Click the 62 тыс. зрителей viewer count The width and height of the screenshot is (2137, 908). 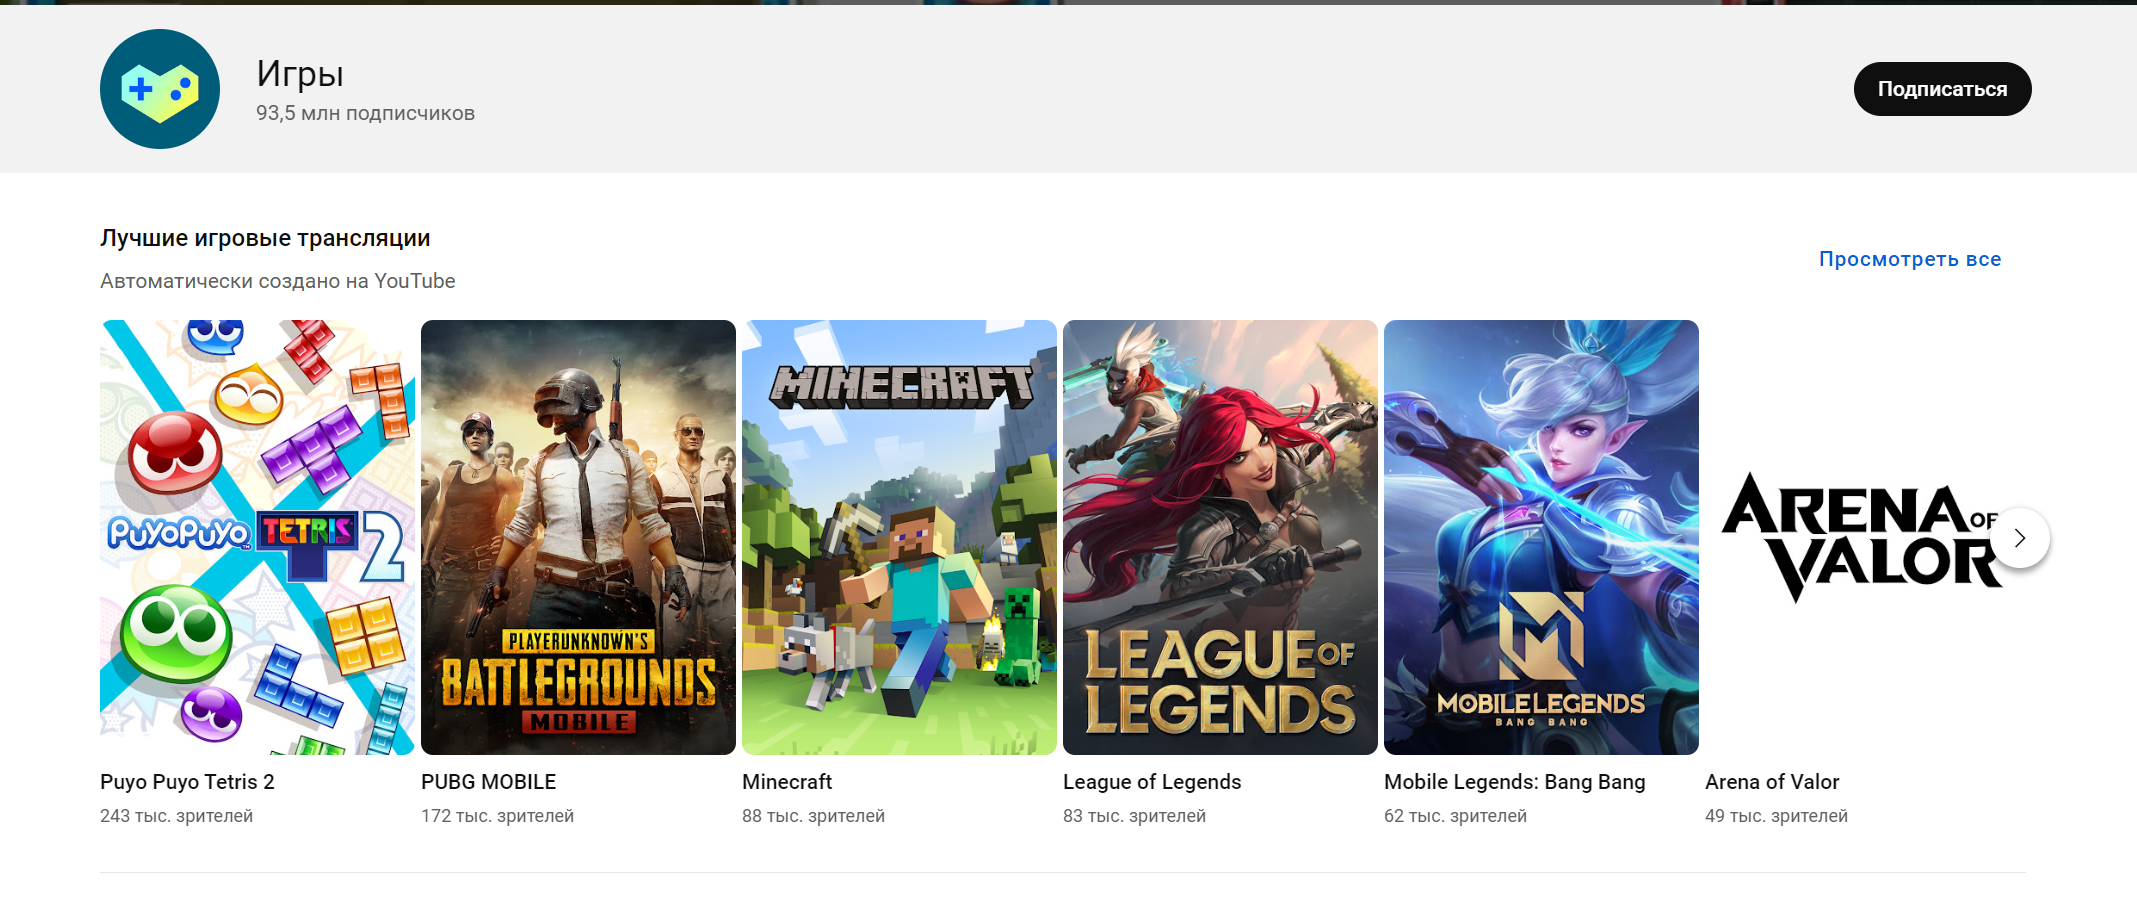click(x=1456, y=816)
